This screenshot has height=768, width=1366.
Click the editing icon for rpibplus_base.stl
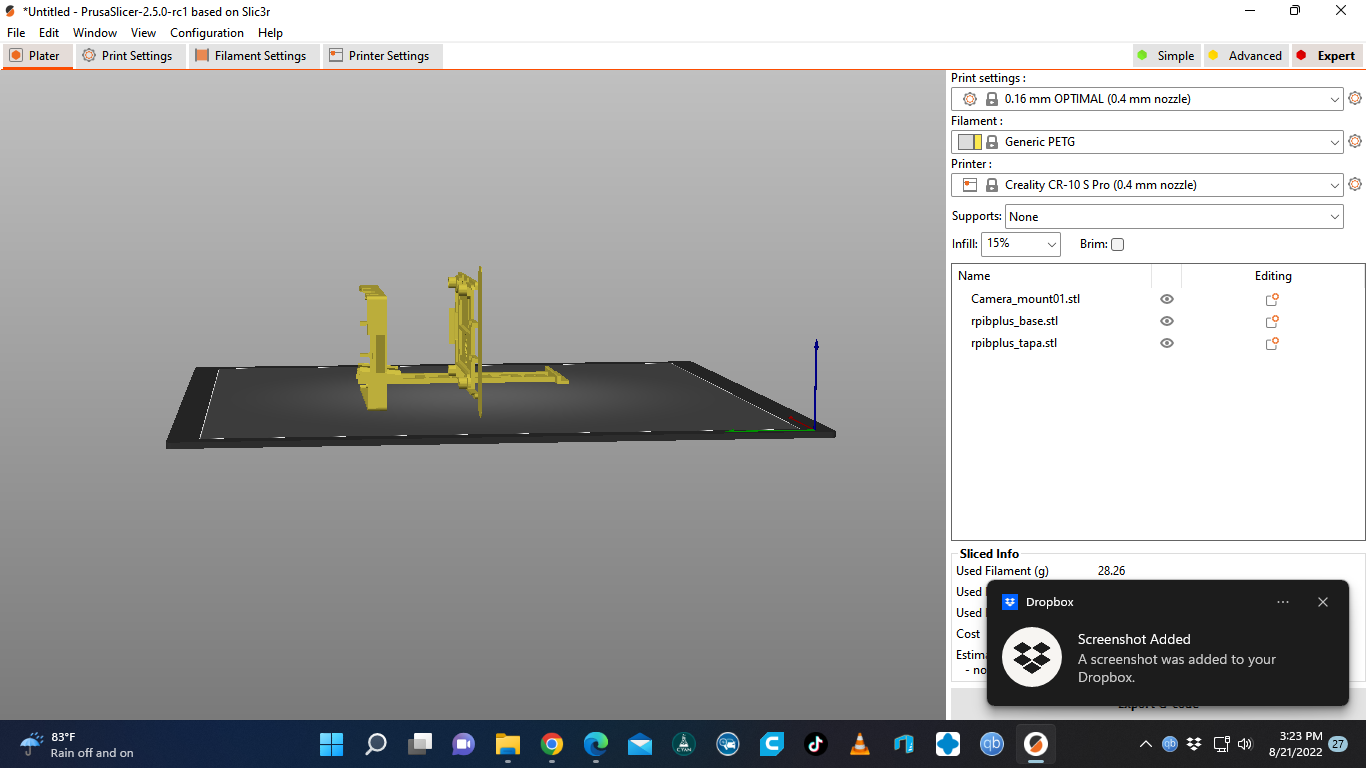(x=1272, y=321)
